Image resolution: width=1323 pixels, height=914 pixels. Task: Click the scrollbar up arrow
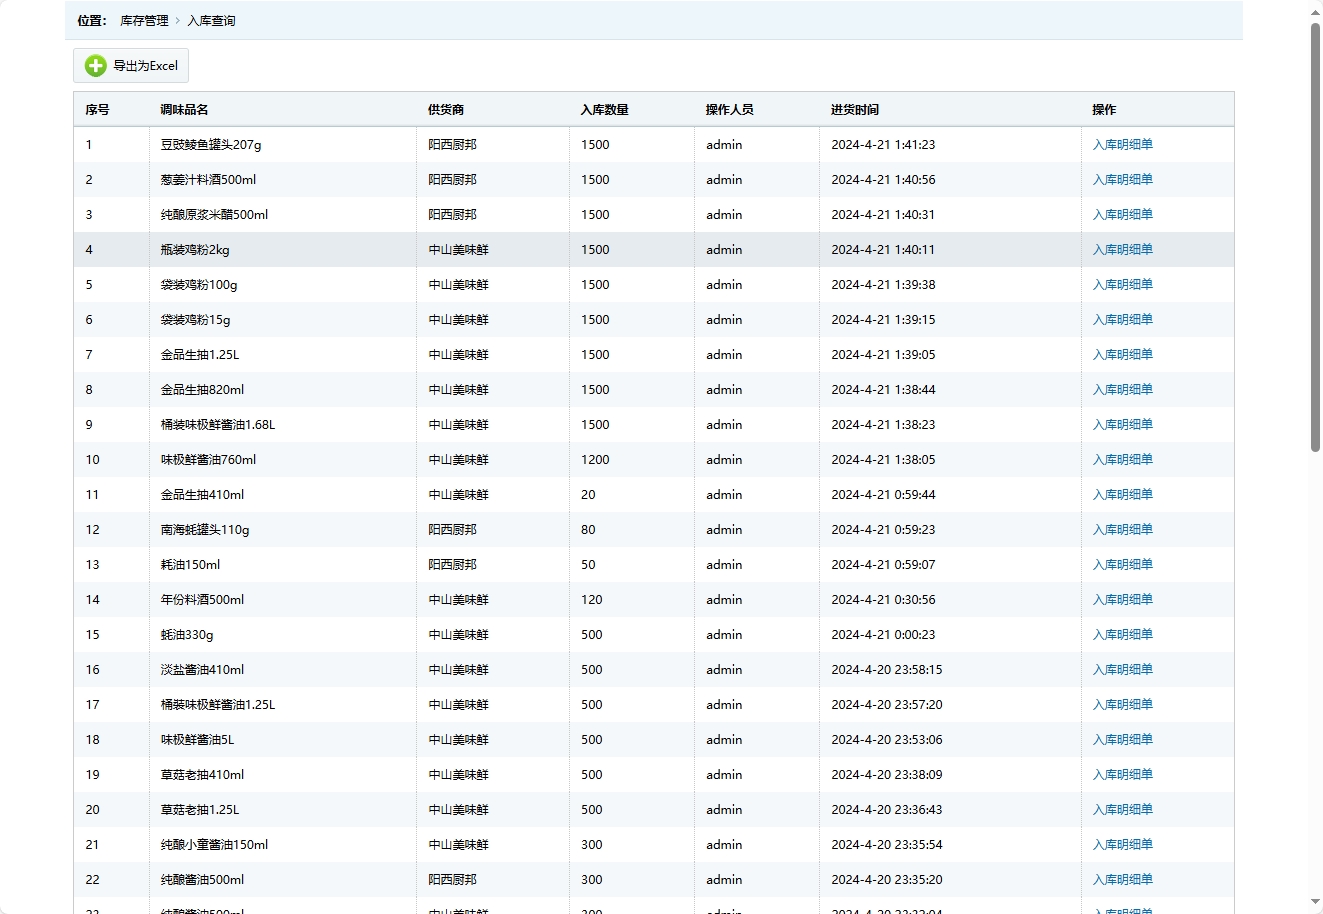click(x=1315, y=13)
